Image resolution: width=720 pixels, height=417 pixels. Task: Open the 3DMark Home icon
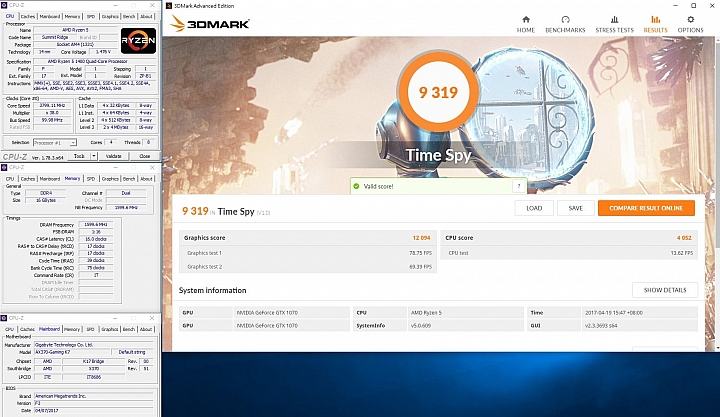(526, 19)
